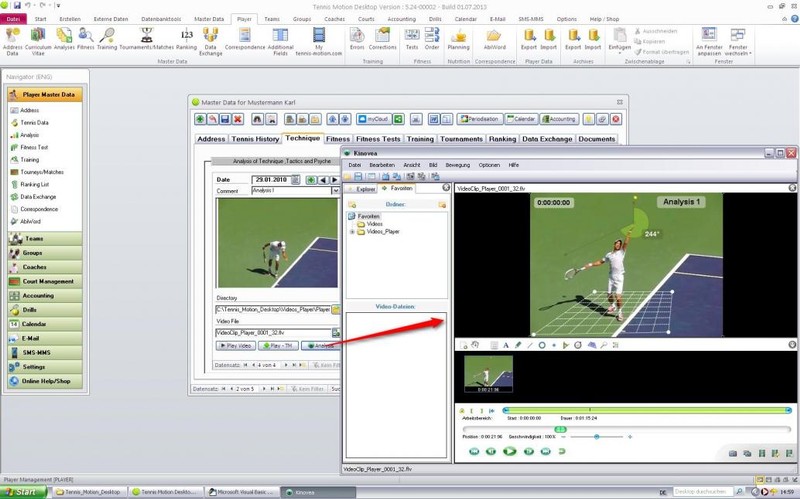Select the circle drawing tool in Kinovea
Viewport: 800px width, 499px height.
click(x=542, y=345)
